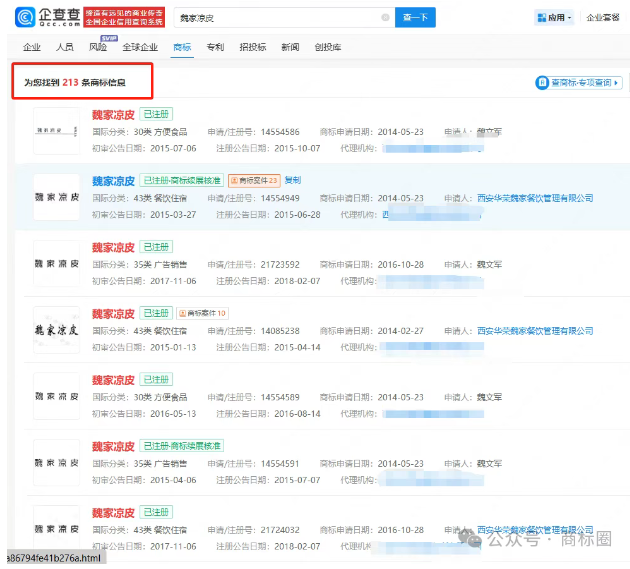
Task: Select the 招投标 tab
Action: [252, 47]
